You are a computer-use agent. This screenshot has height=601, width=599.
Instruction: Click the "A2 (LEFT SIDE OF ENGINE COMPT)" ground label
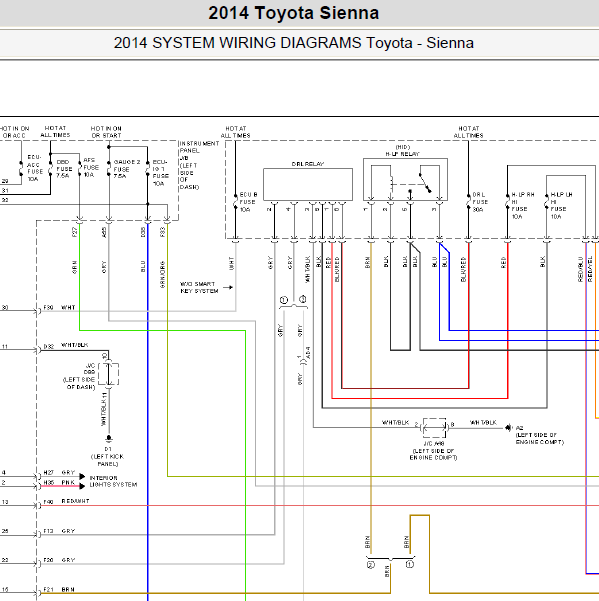[x=540, y=435]
